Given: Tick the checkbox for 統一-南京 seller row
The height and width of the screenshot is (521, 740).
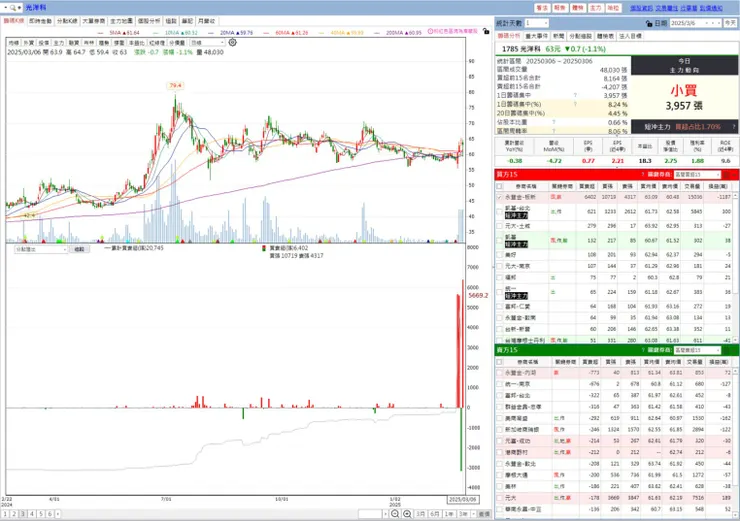Looking at the screenshot, I should (499, 384).
